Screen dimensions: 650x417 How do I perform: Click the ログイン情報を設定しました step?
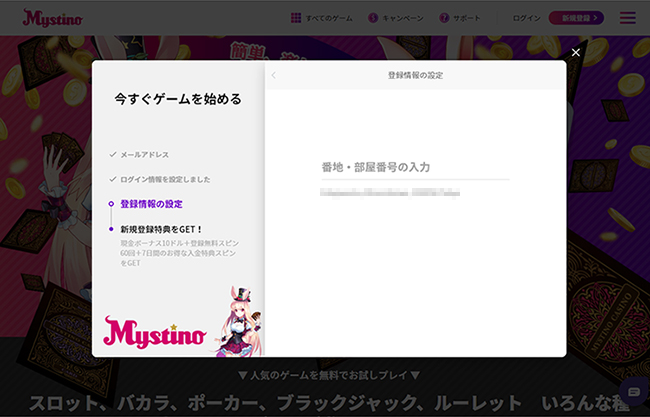[x=165, y=179]
